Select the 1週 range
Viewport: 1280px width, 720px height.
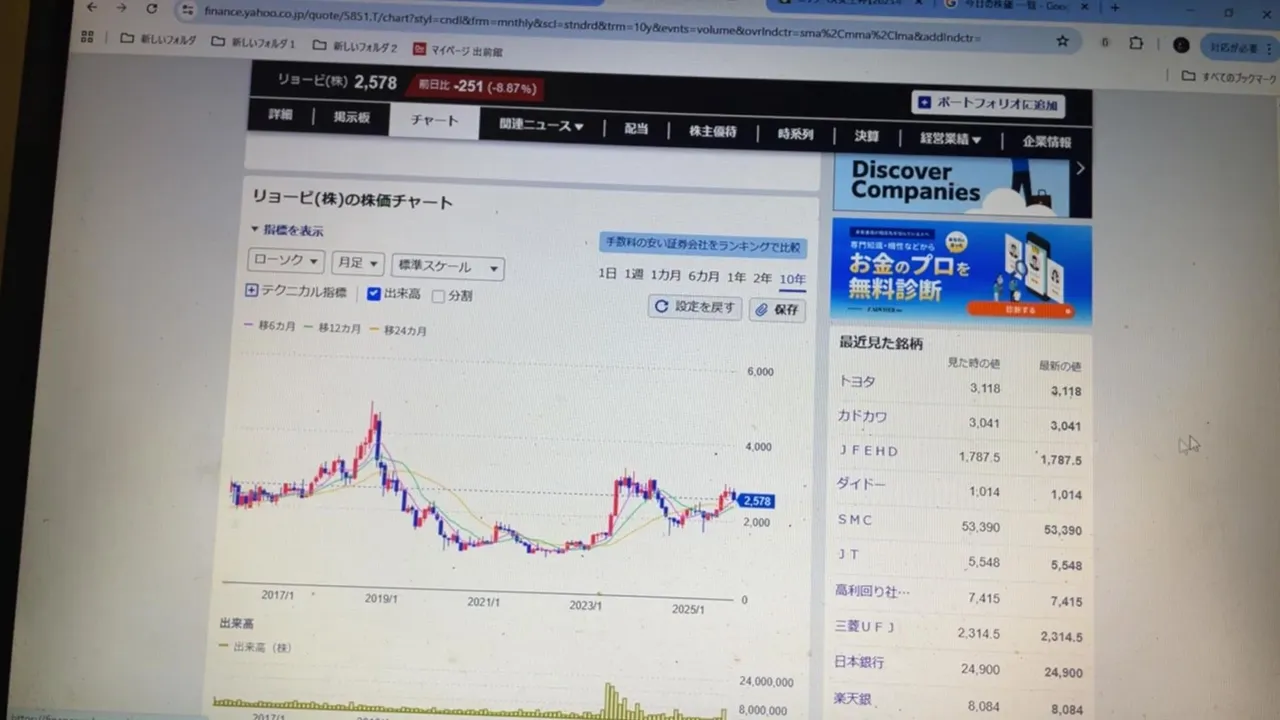634,274
